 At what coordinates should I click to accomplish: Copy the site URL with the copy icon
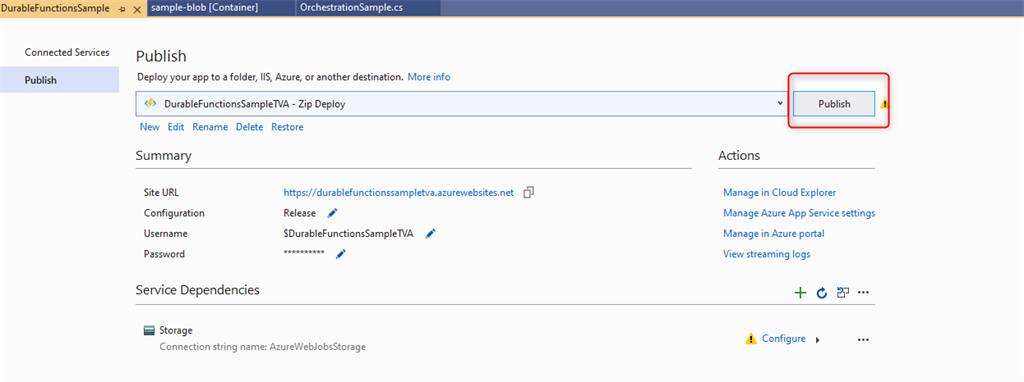529,193
